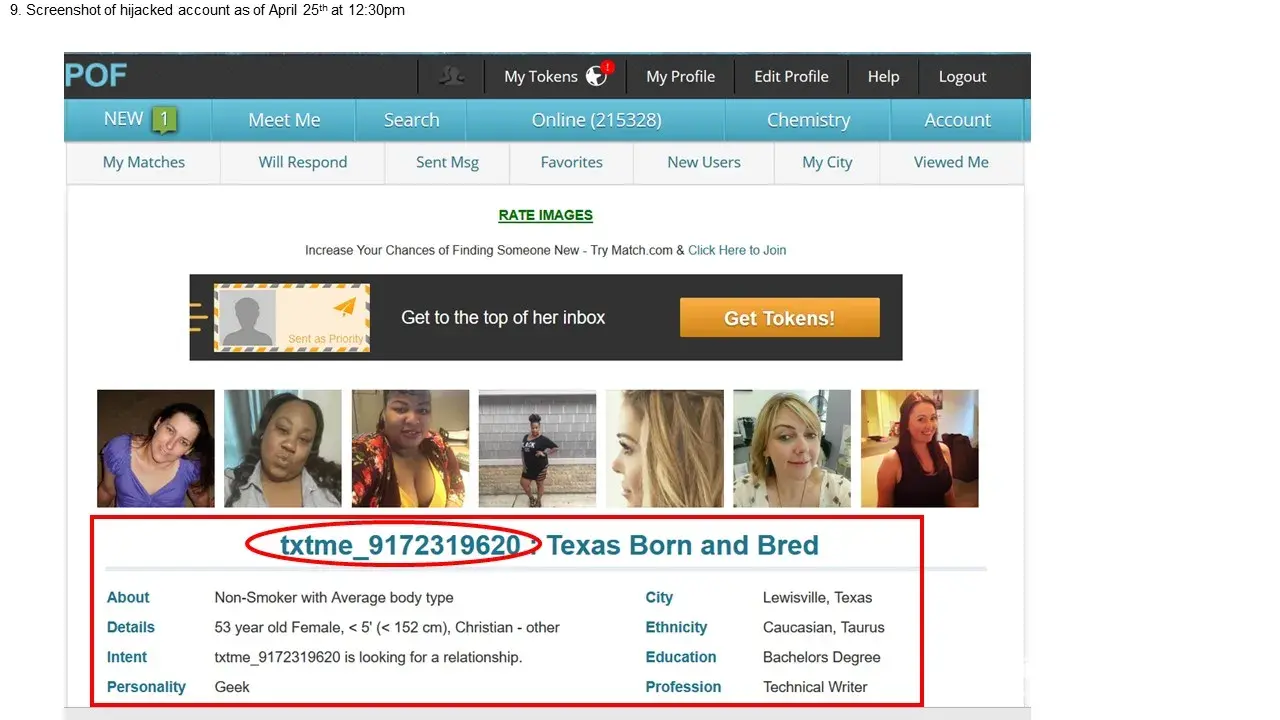
Task: Open thumbnail of person standing by building
Action: tap(537, 448)
